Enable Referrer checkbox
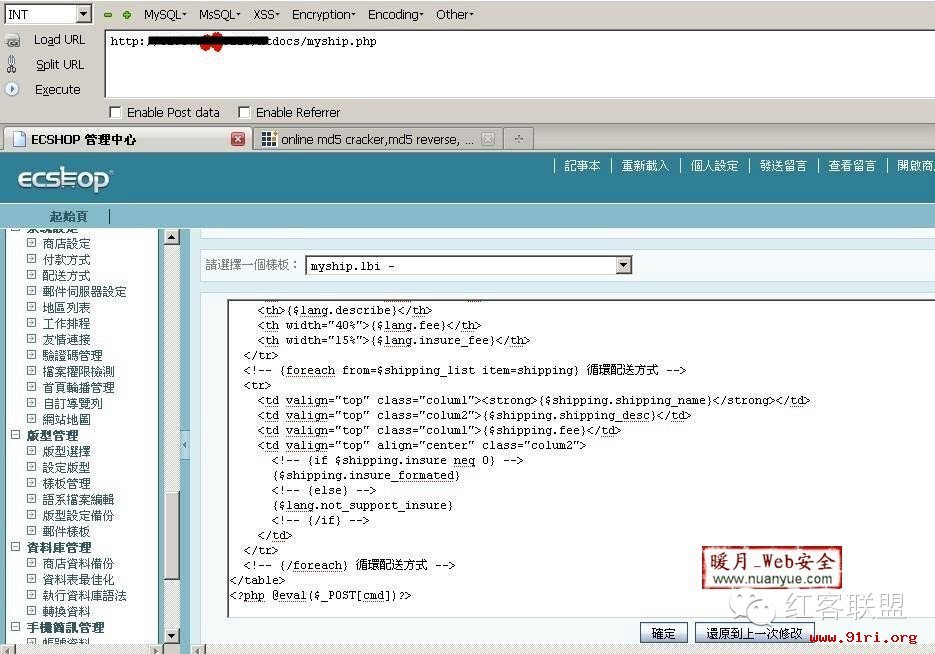Screen dimensions: 935x654 coord(244,112)
